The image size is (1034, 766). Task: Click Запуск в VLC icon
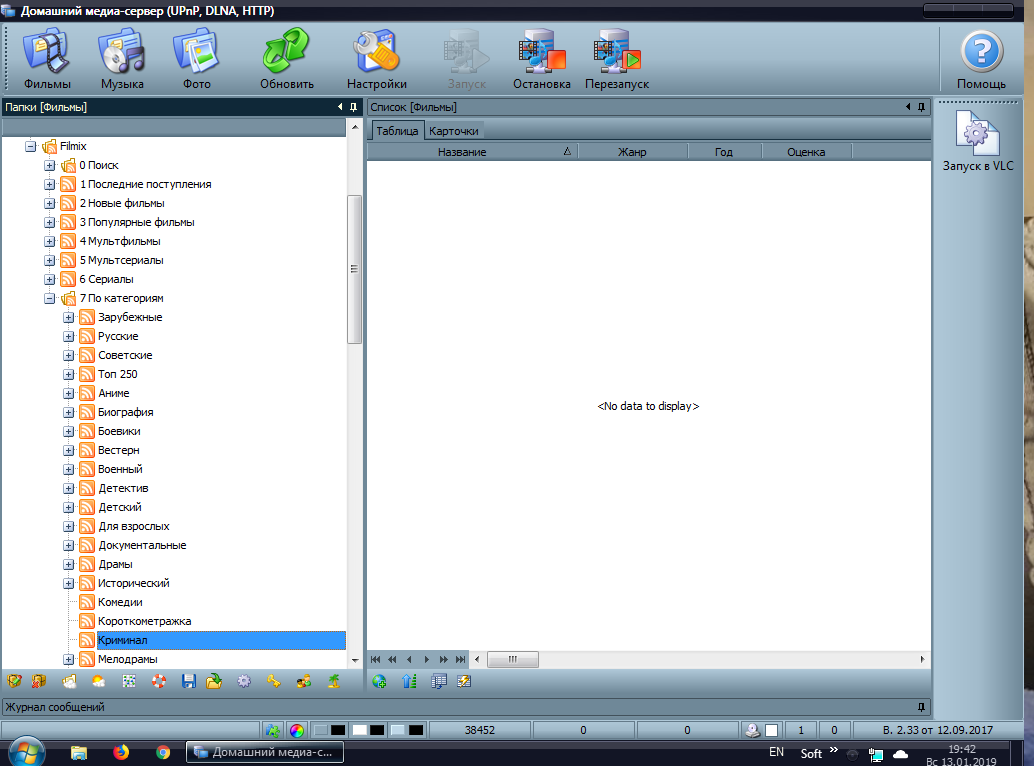[x=977, y=140]
